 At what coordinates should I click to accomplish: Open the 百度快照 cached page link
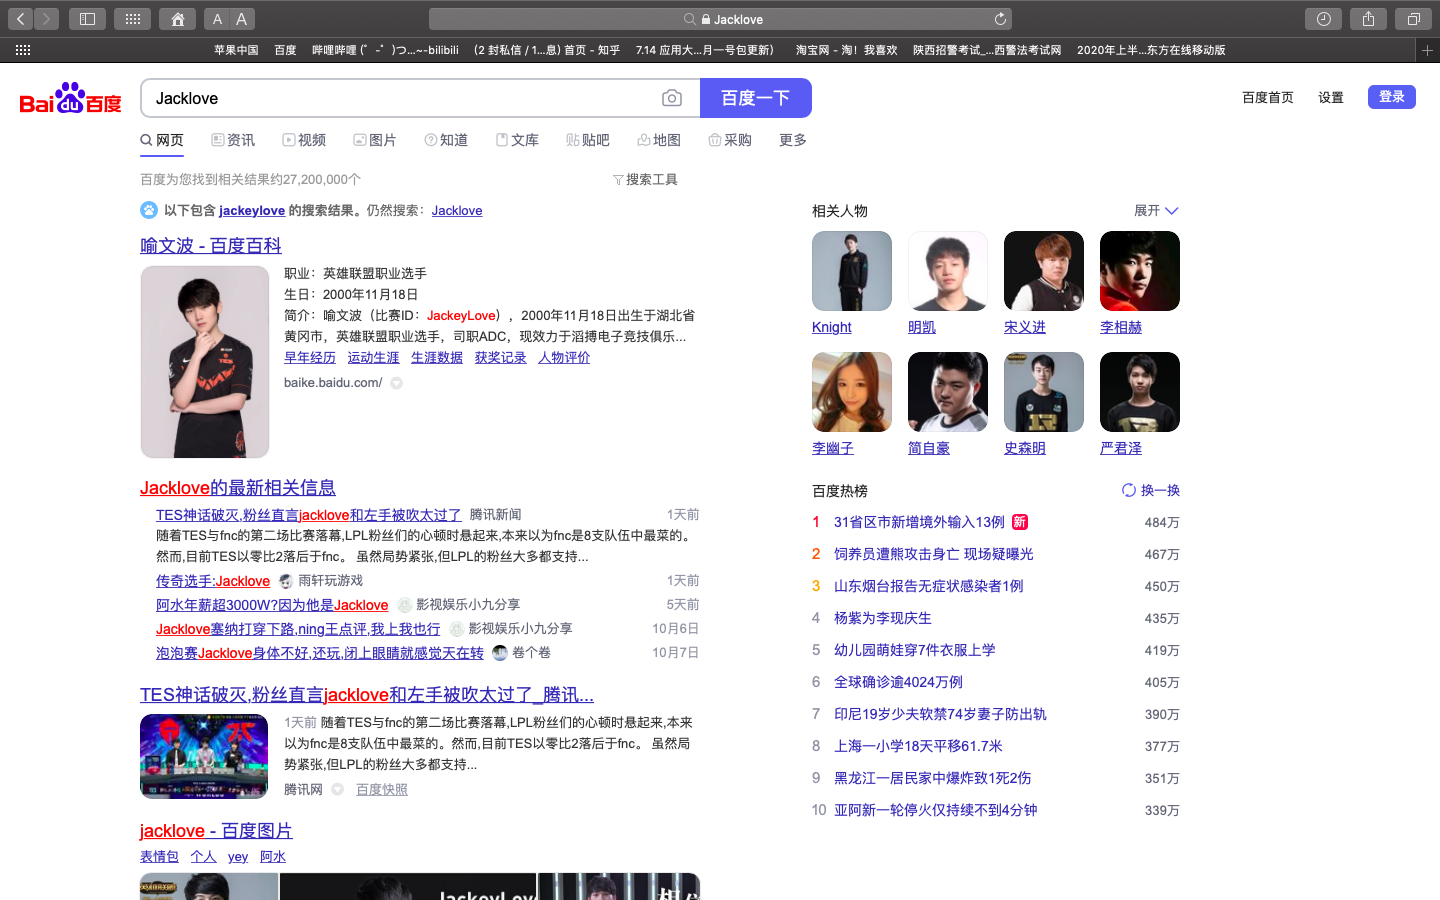pyautogui.click(x=382, y=790)
